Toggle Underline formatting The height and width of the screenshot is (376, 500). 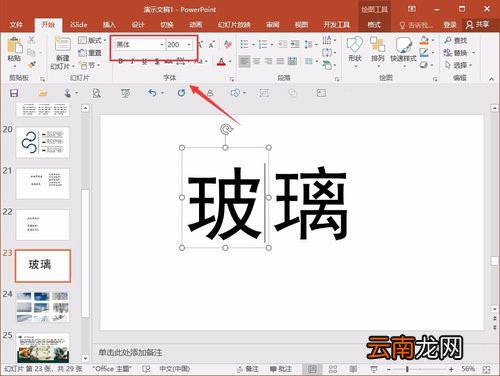point(144,61)
